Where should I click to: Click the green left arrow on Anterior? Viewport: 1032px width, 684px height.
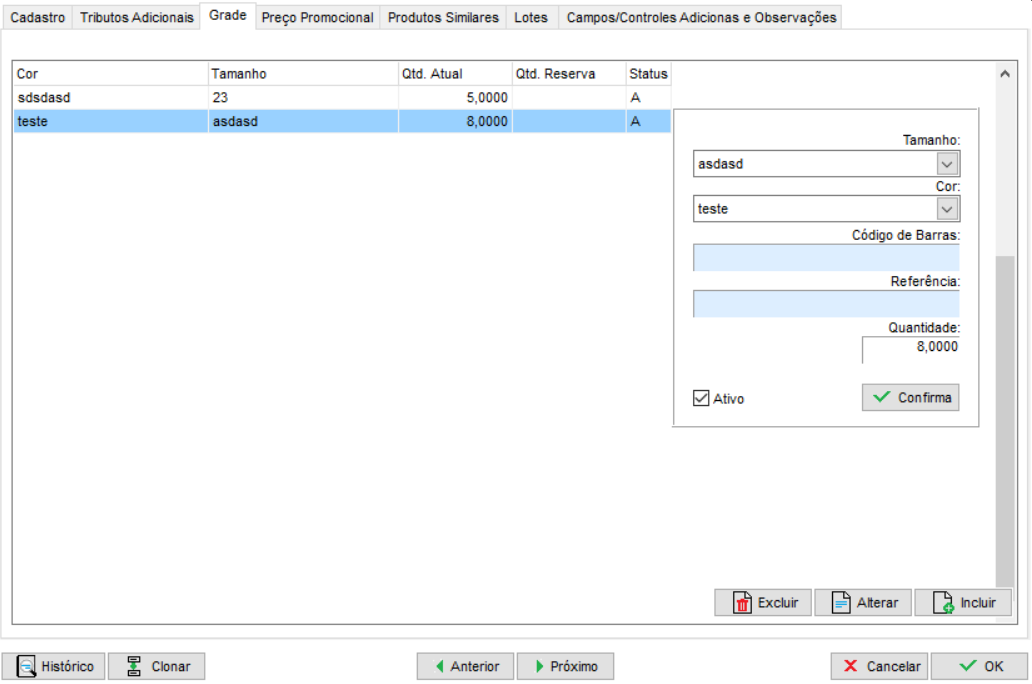click(x=440, y=666)
